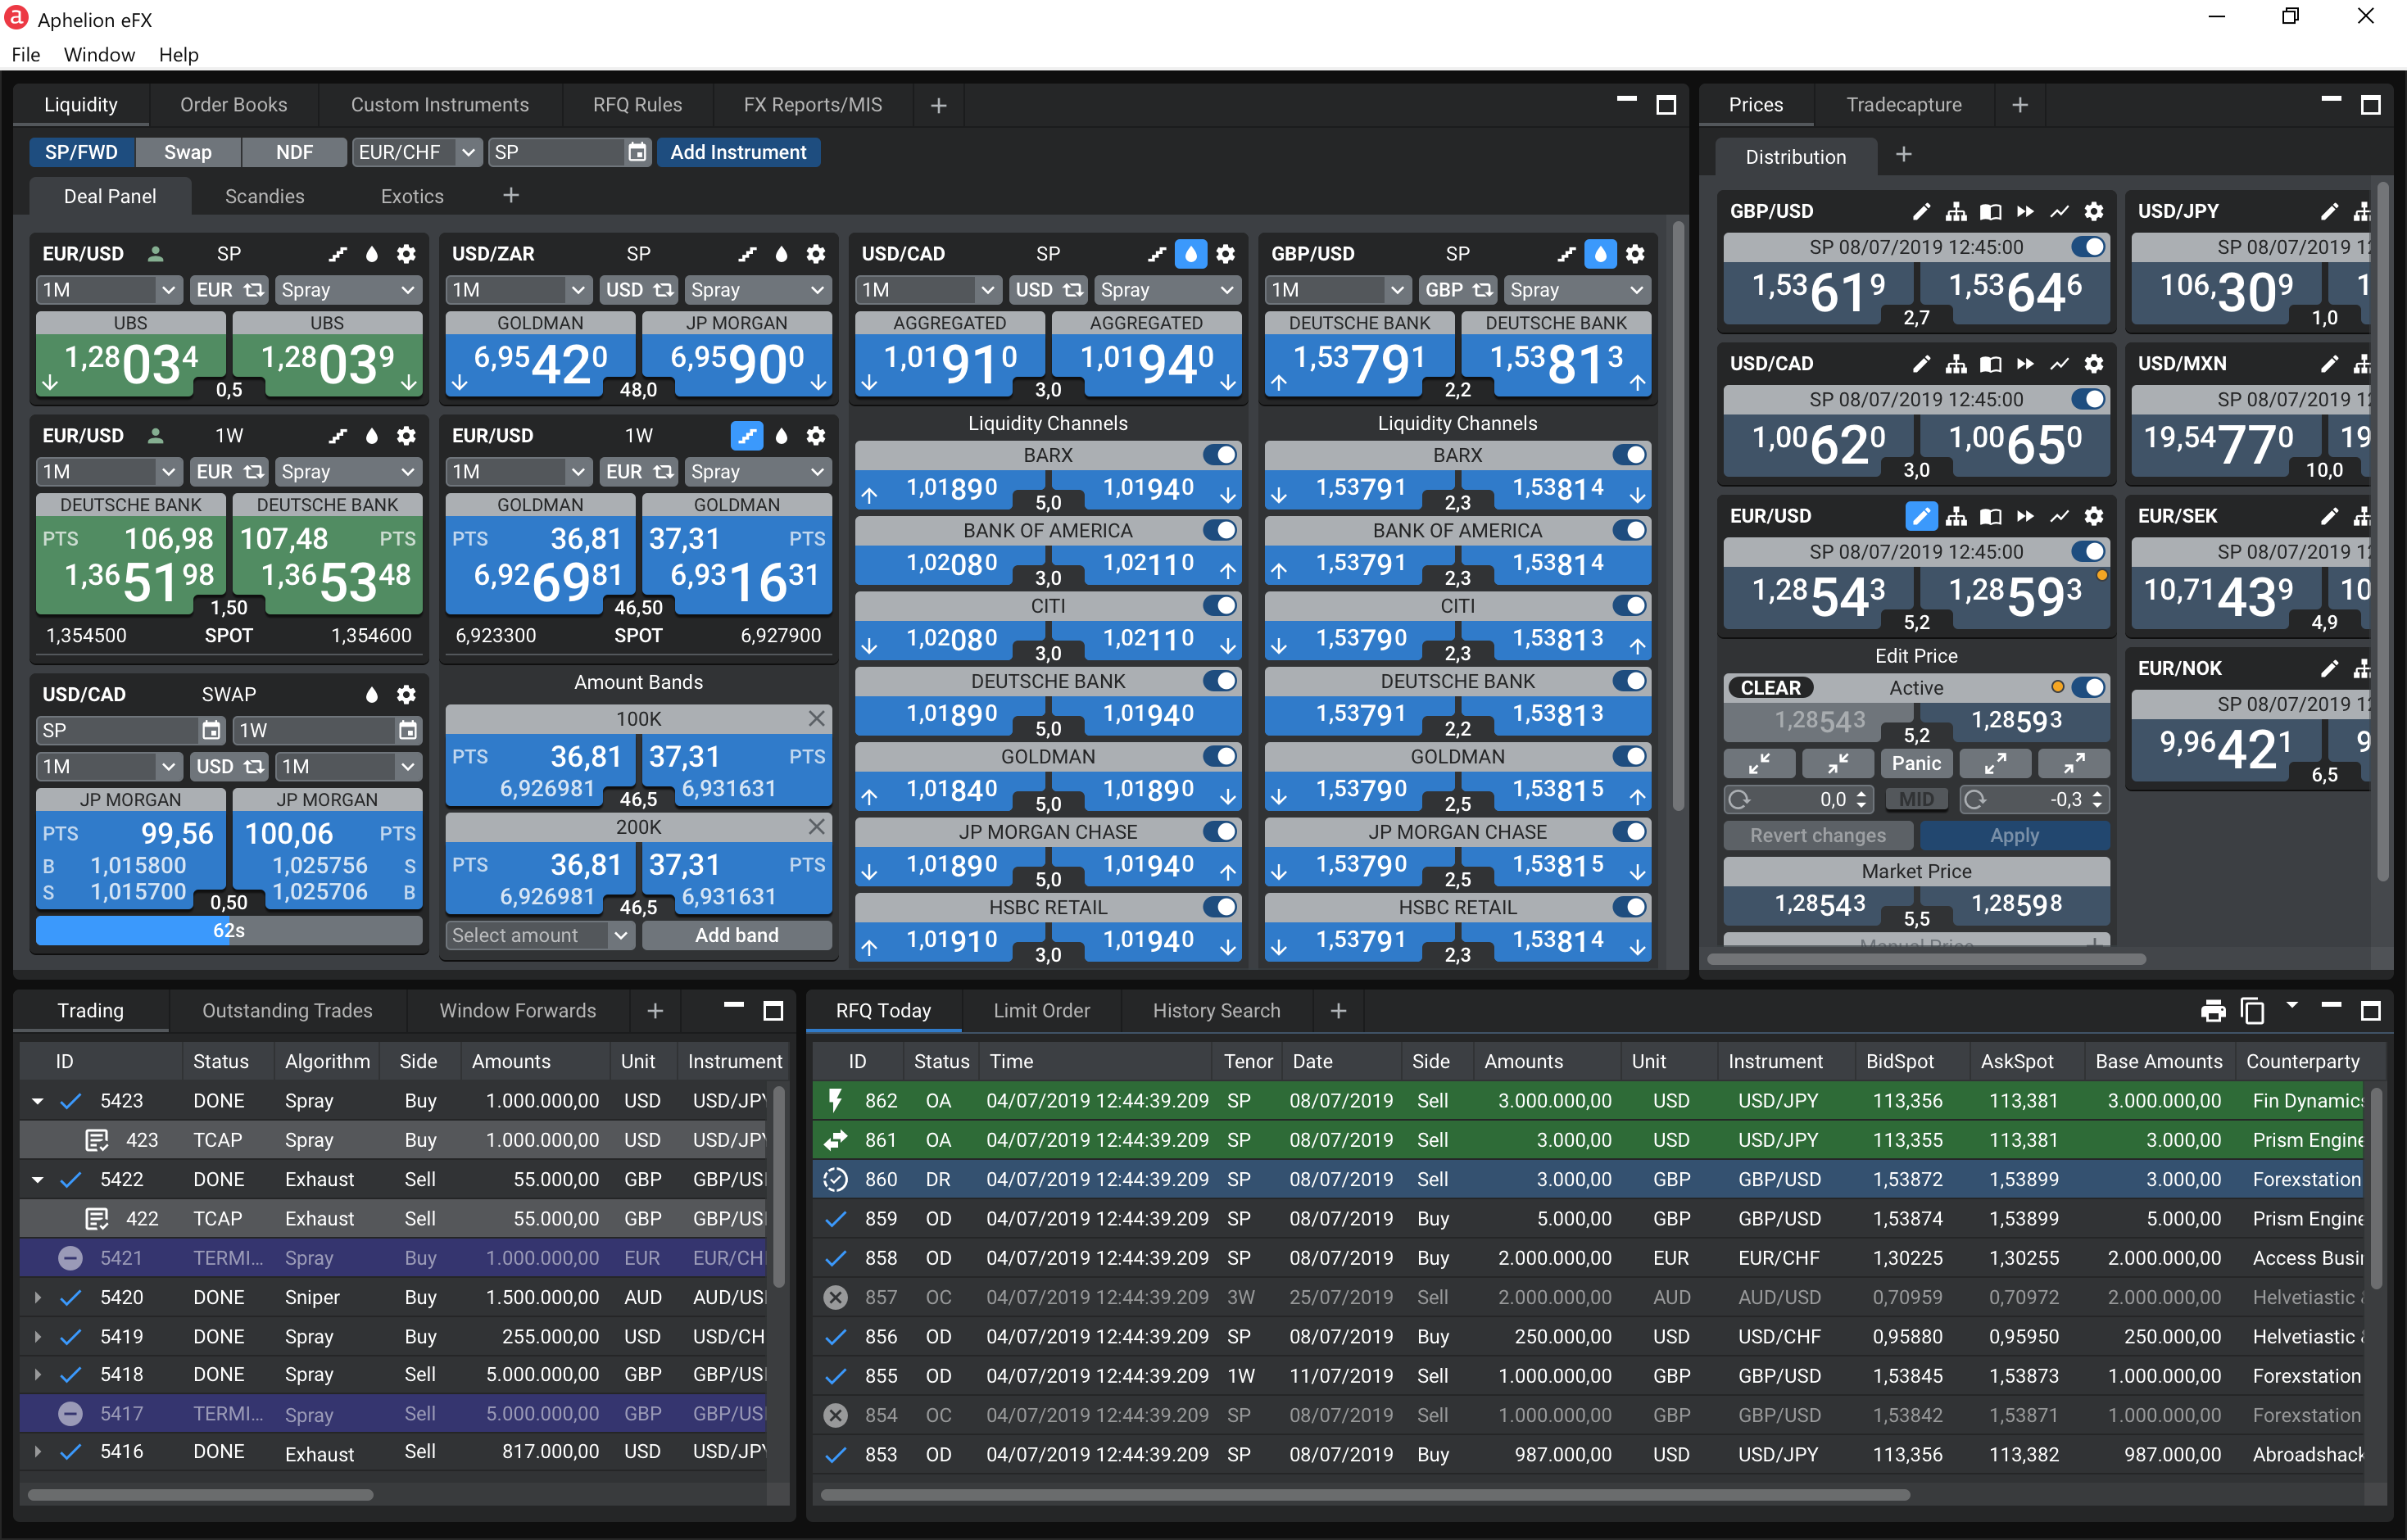Click widen-spread outward arrows rightmost button in Edit Price
Image resolution: width=2407 pixels, height=1540 pixels.
coord(2074,764)
